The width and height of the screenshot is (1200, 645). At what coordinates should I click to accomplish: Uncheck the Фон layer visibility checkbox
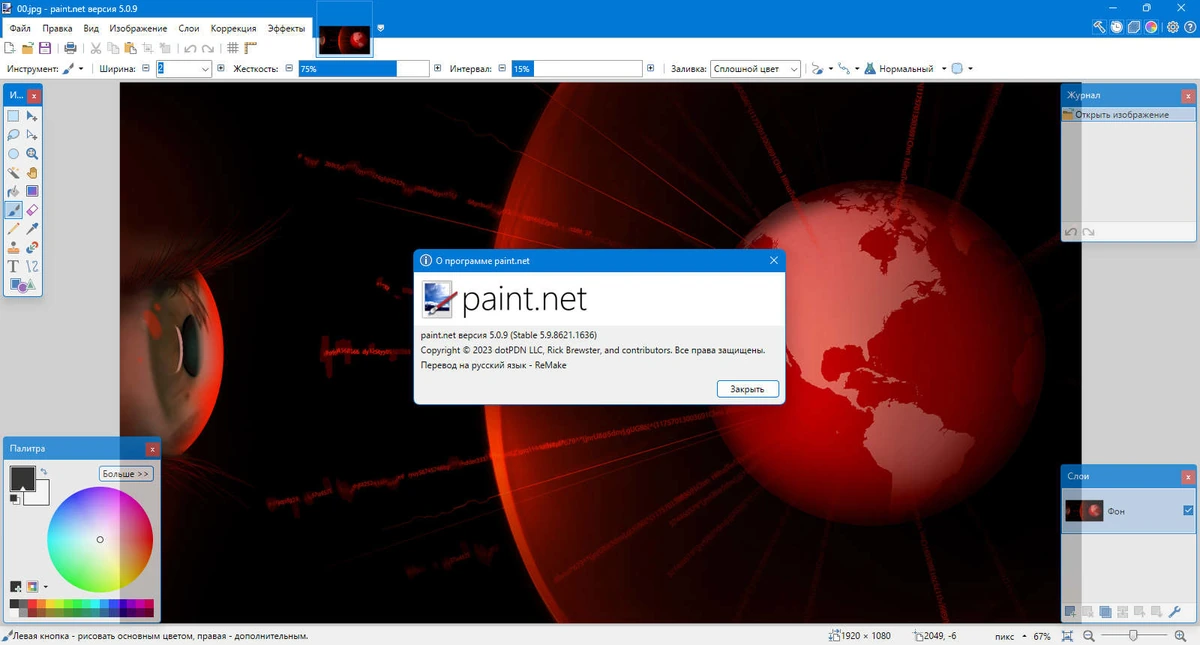1188,510
